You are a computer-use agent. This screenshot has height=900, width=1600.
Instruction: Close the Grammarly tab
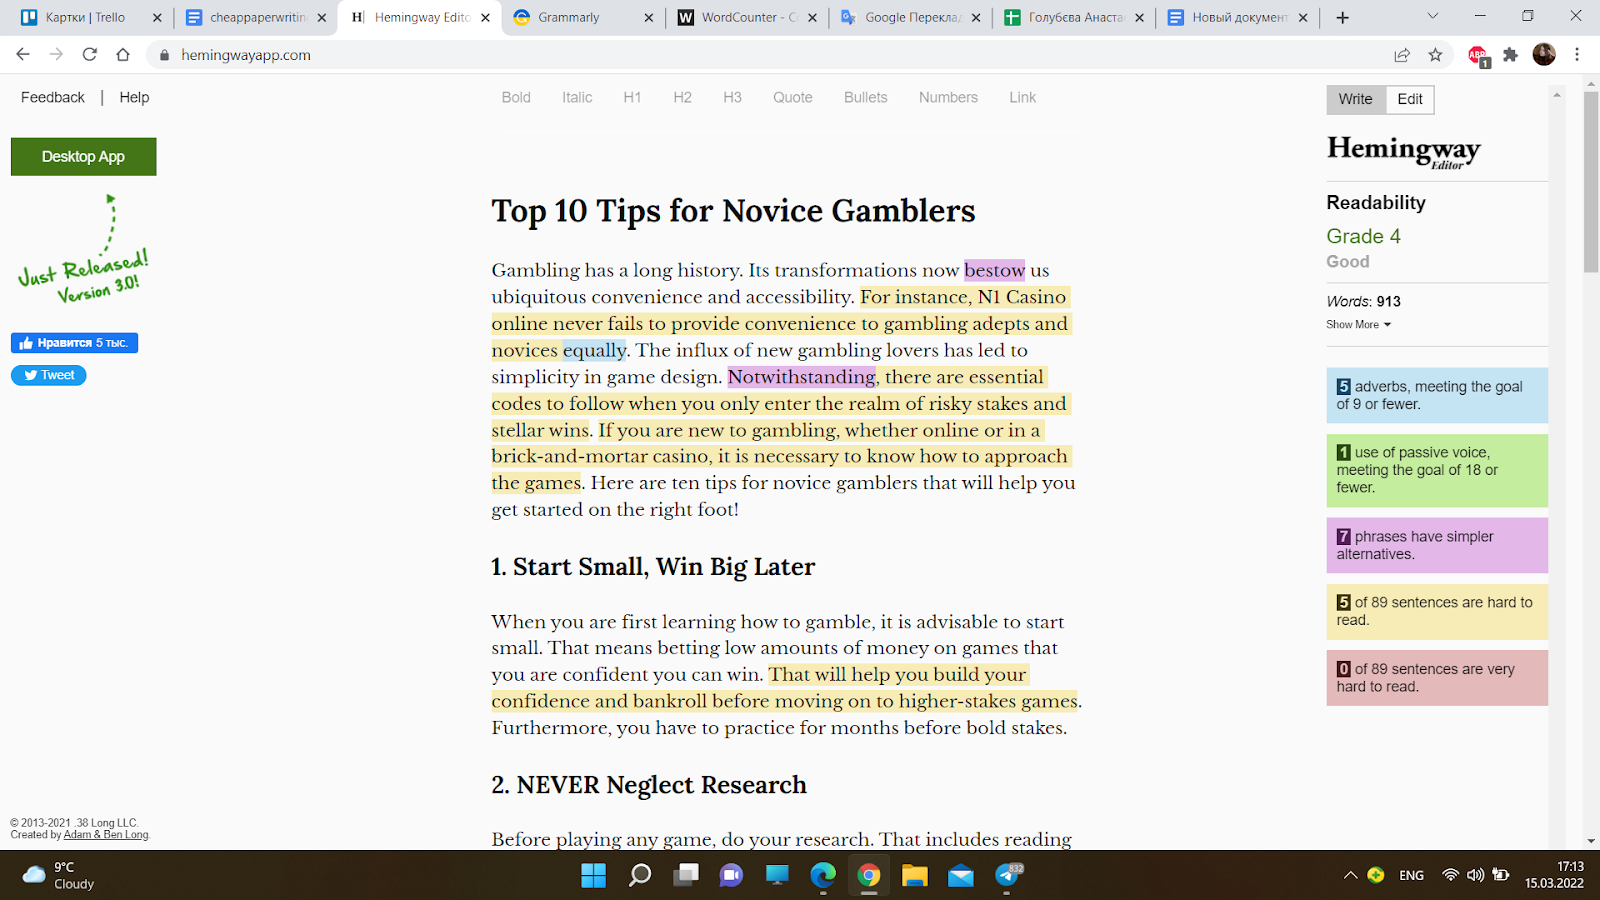648,17
